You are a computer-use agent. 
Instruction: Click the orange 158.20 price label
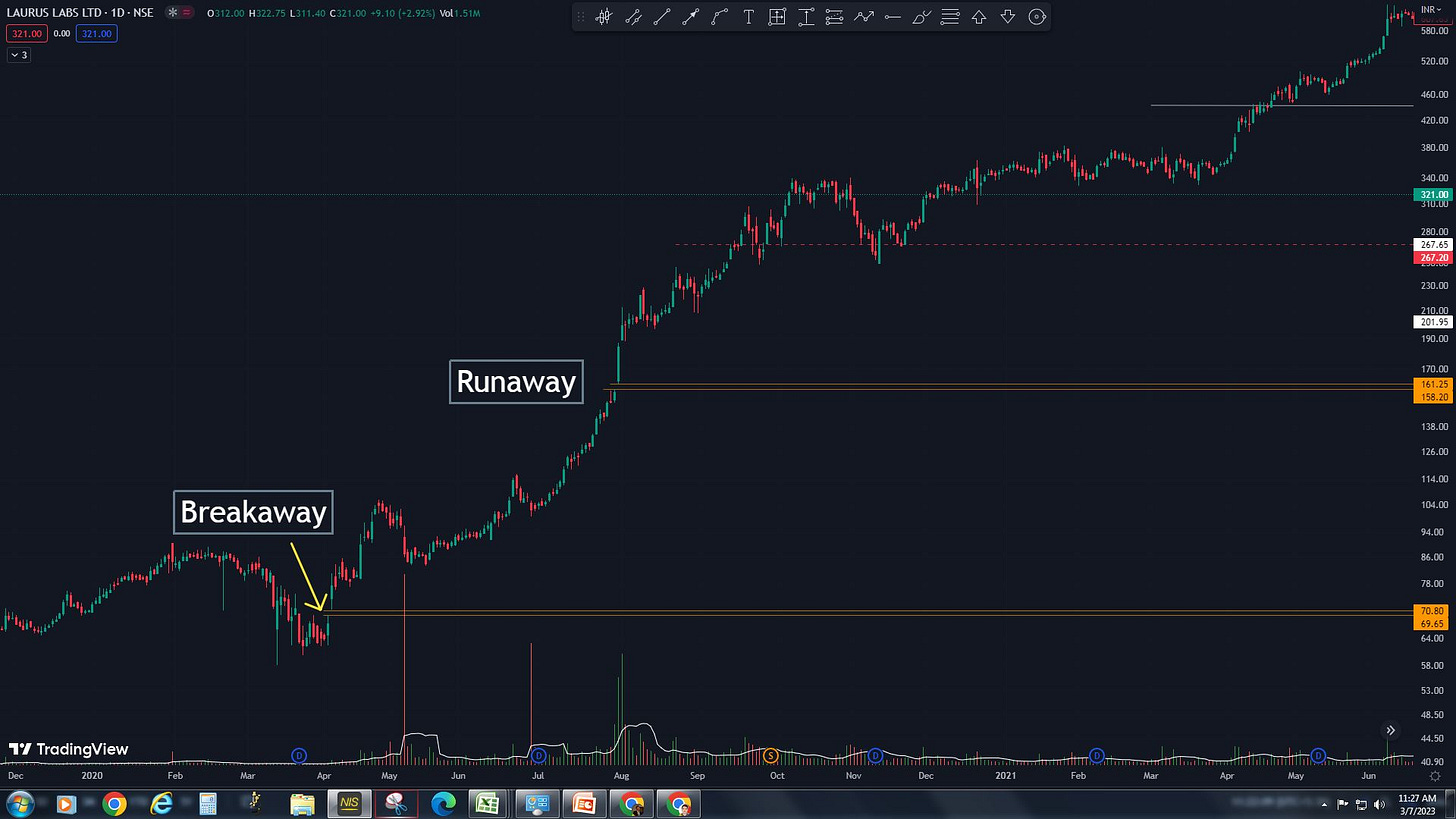1434,397
